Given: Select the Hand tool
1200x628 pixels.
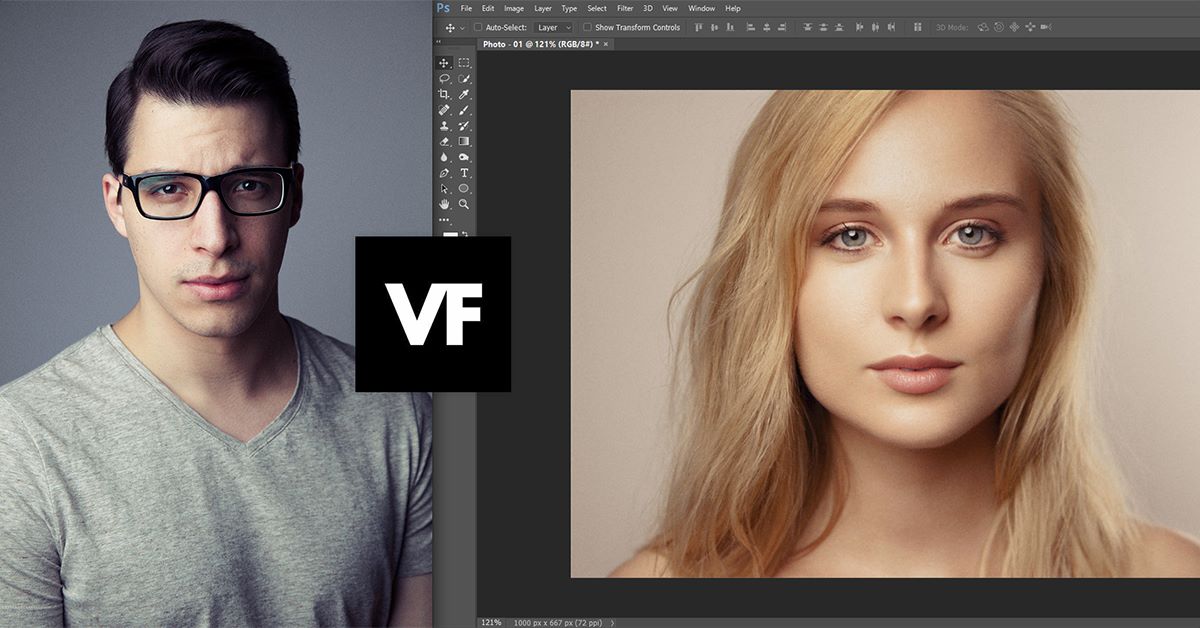Looking at the screenshot, I should pos(444,204).
